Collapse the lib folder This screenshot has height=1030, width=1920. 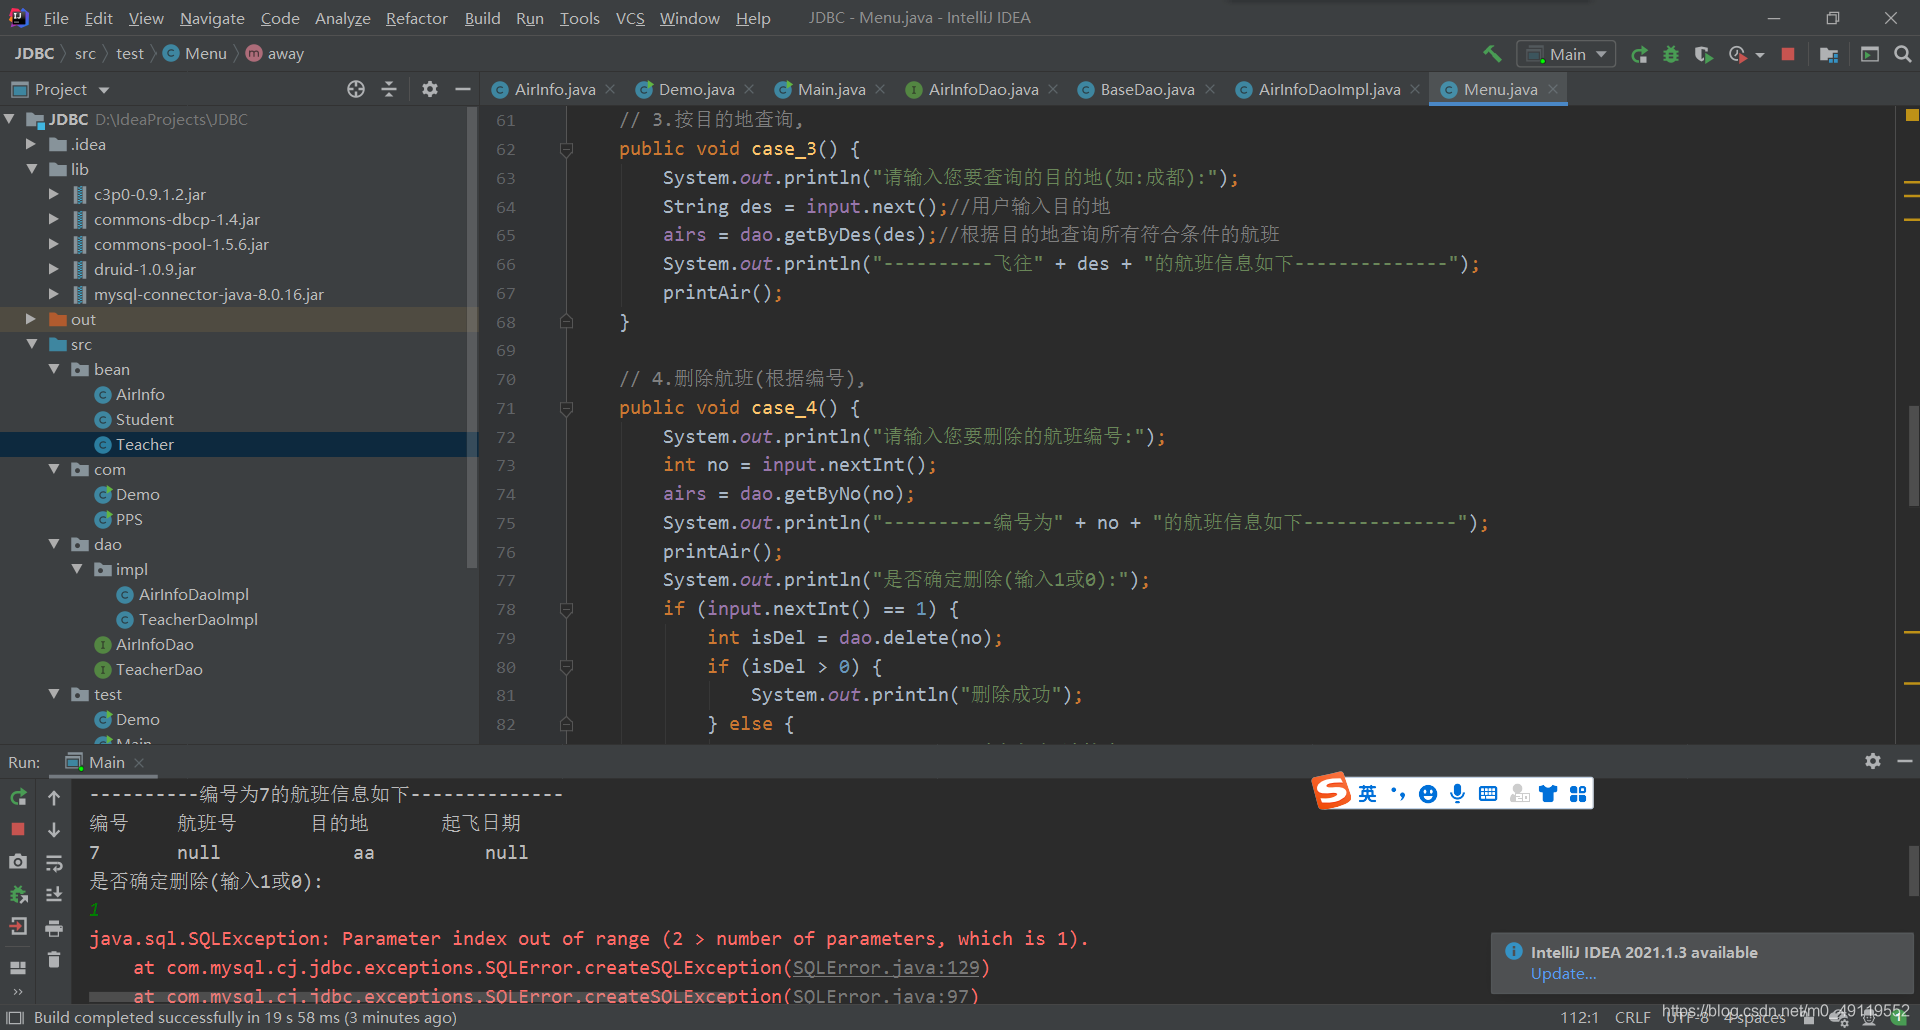pos(31,169)
